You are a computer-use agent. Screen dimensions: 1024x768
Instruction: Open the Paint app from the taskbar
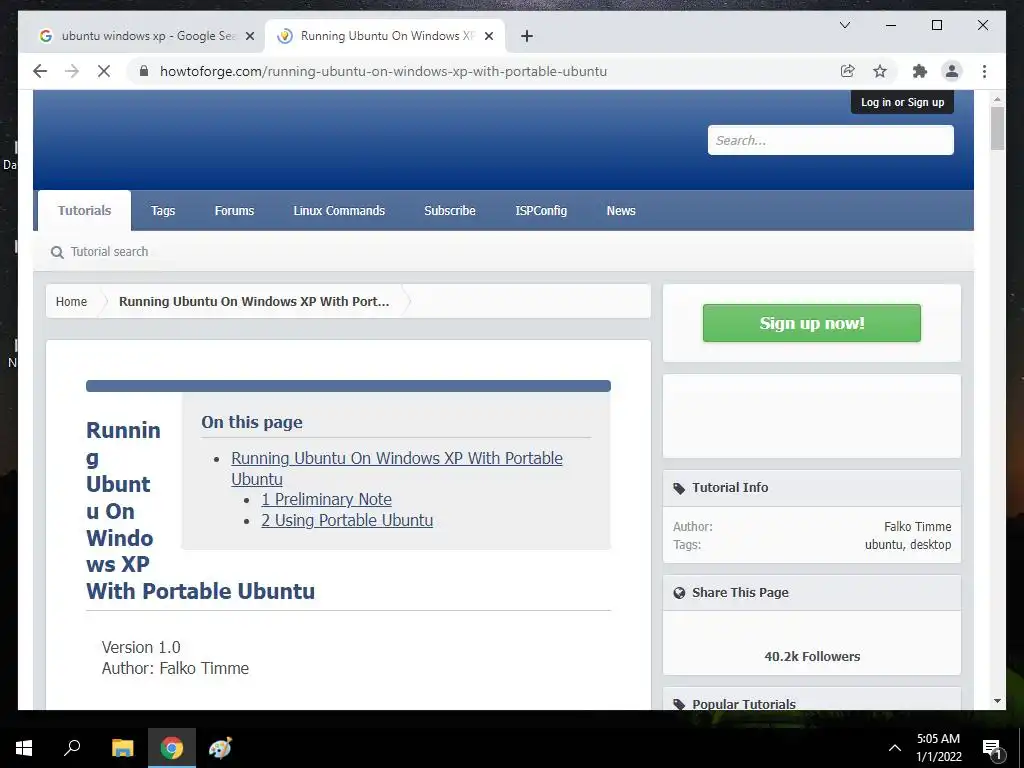coord(220,748)
